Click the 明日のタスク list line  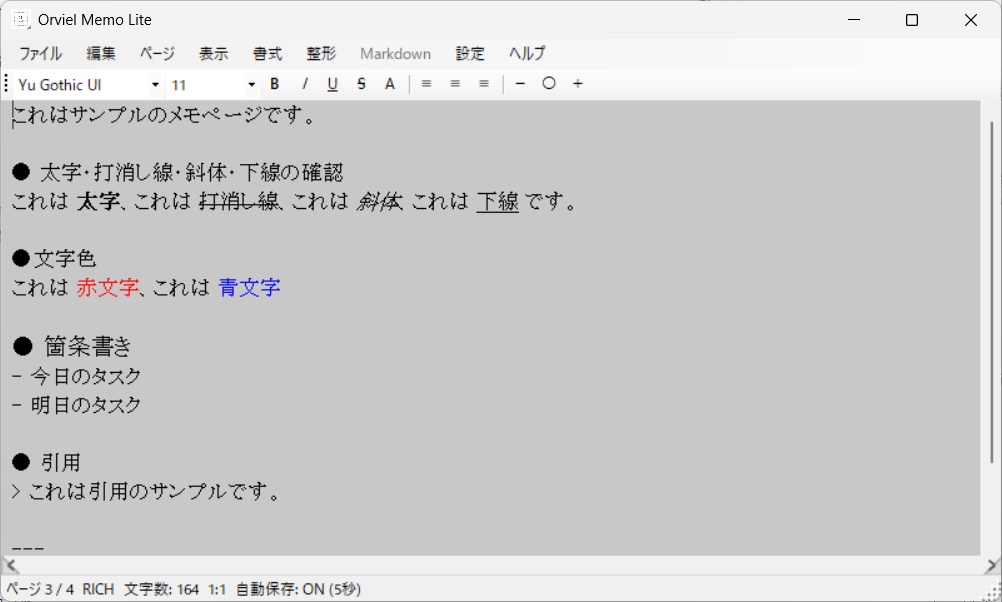77,405
